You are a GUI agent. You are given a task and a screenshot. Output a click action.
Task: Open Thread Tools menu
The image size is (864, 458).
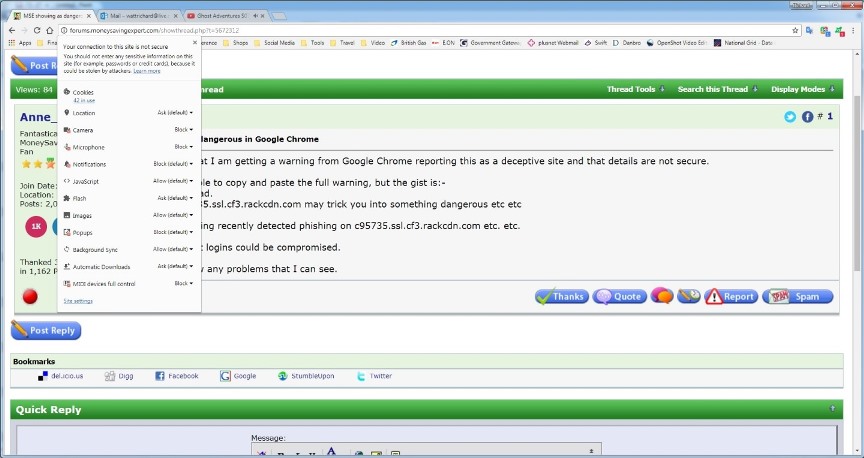point(635,89)
